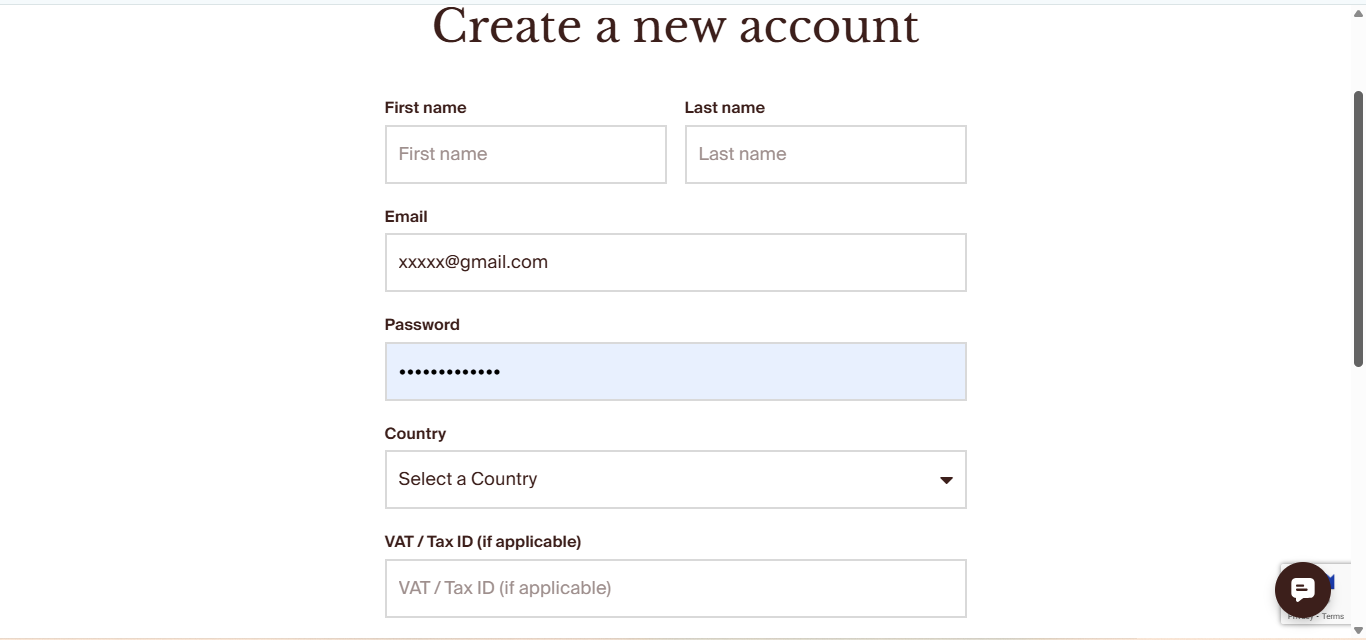Click the masked Password field

[x=675, y=372]
